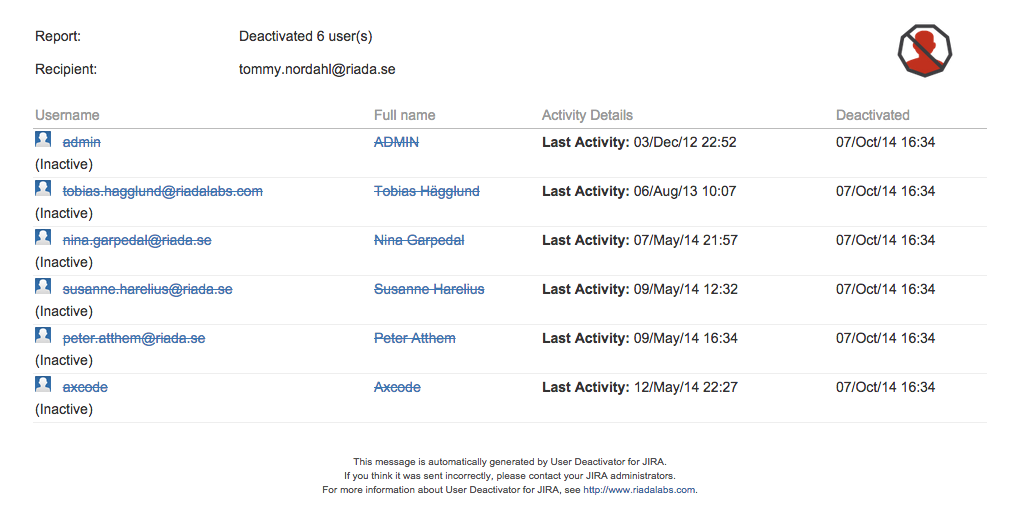Click avatar icon beside peter.atthem username
Screen dimensions: 1019x532
click(x=43, y=335)
